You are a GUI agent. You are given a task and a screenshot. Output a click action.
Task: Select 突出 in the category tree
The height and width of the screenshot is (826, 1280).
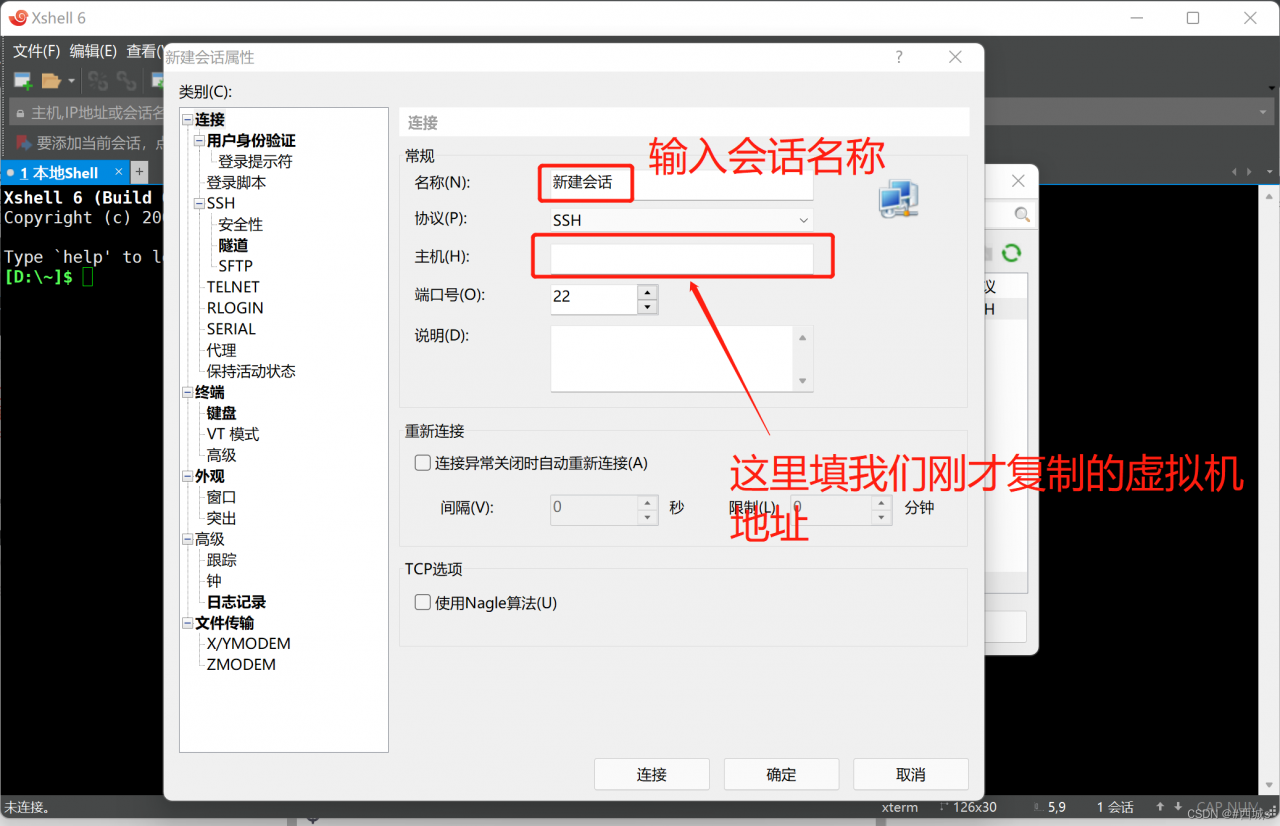[221, 518]
